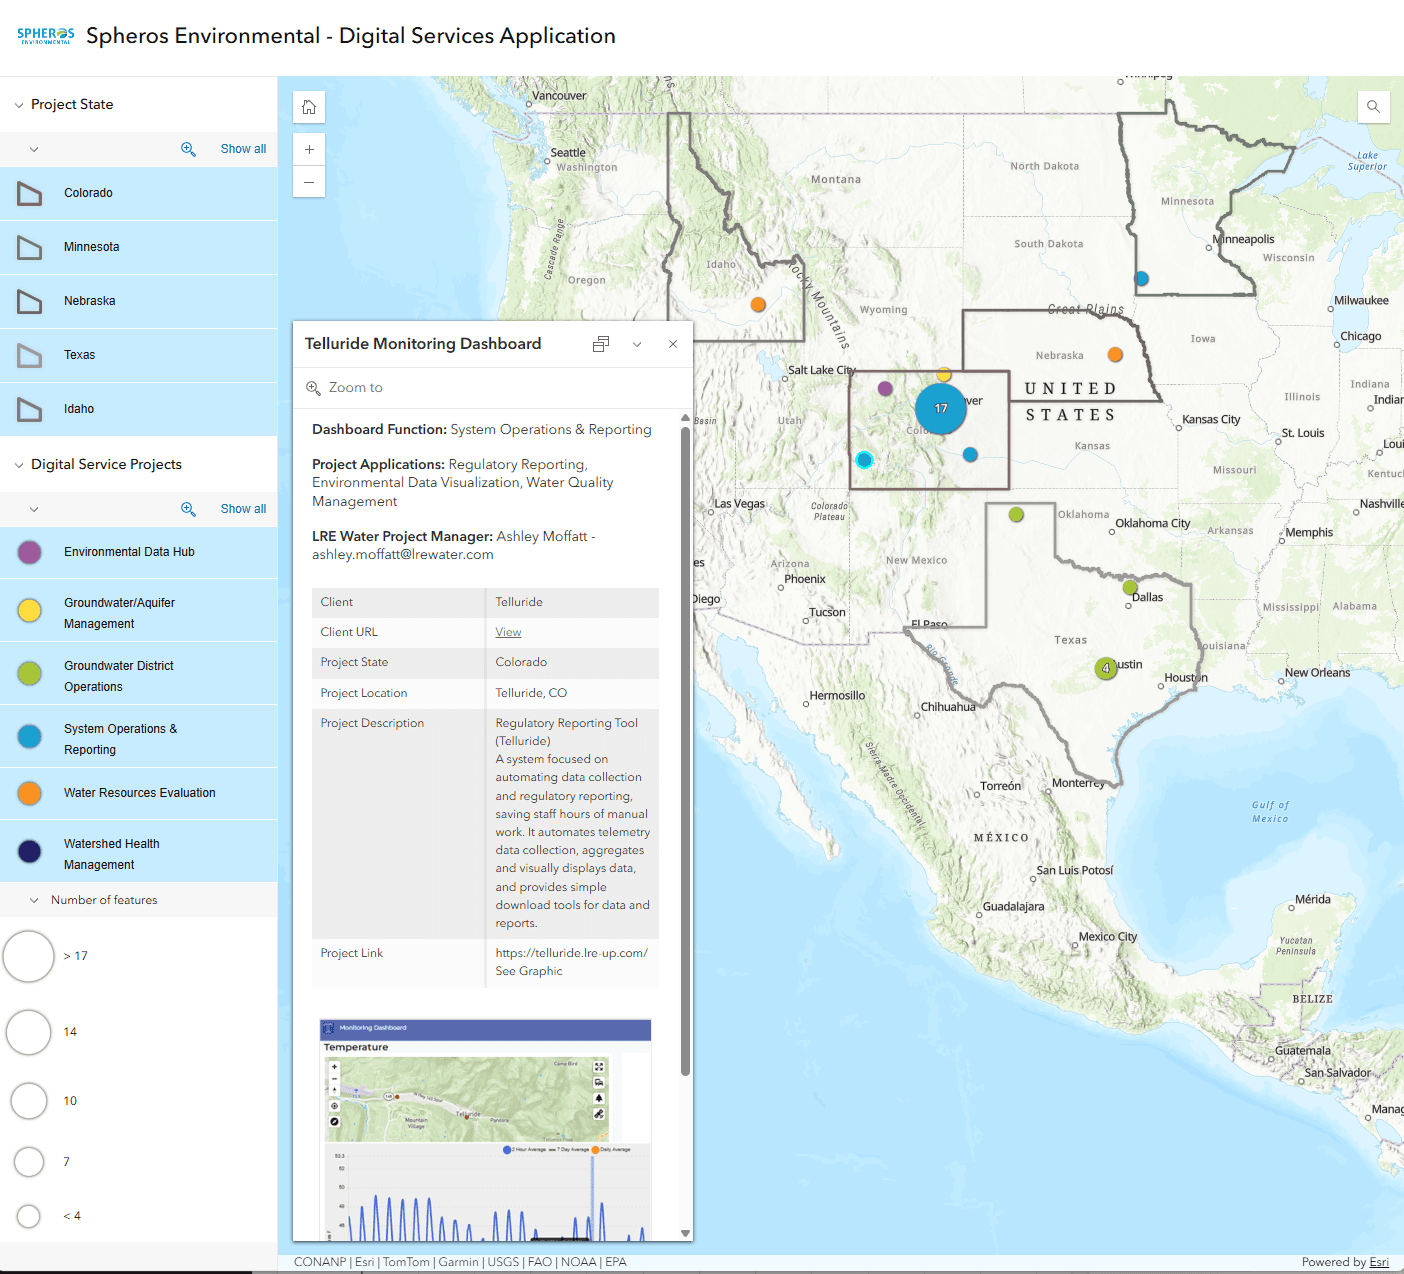The image size is (1404, 1274).
Task: Click the green point near Dallas
Action: [x=1130, y=587]
